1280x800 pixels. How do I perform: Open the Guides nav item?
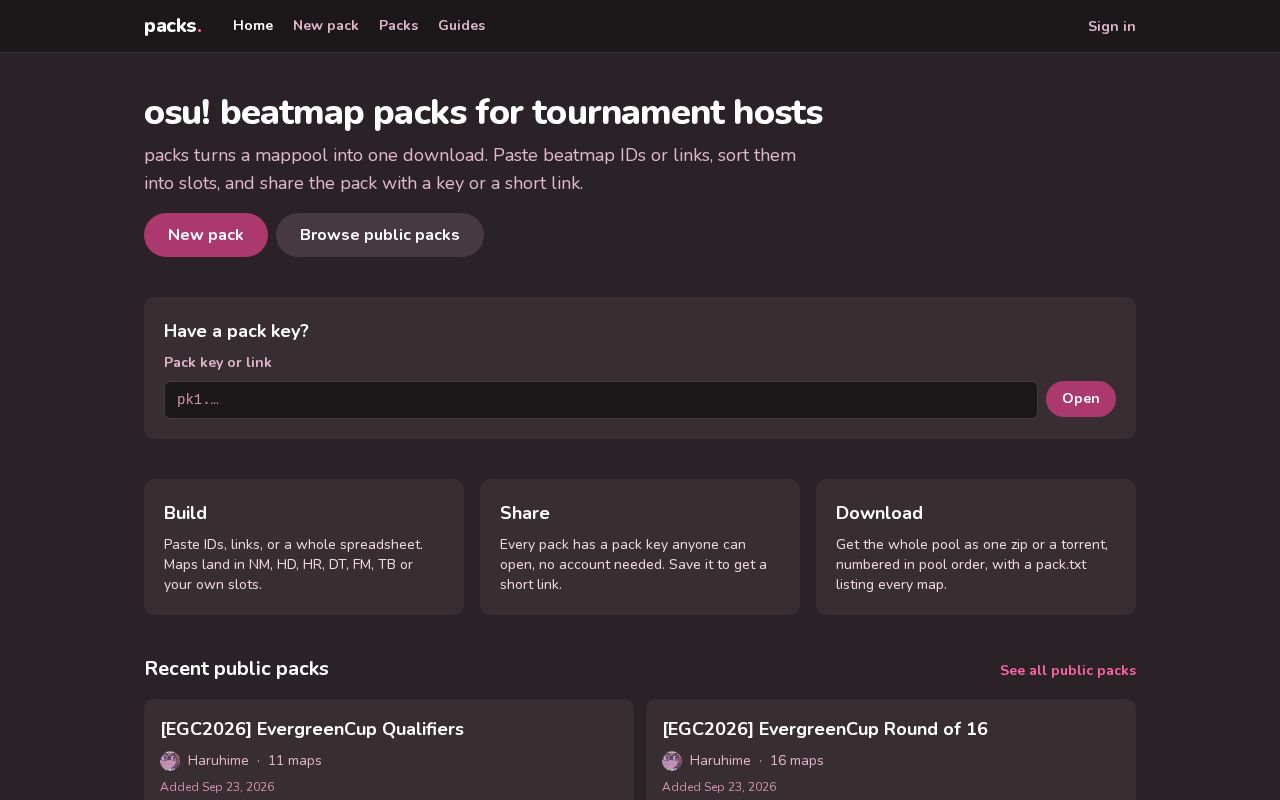pos(462,26)
